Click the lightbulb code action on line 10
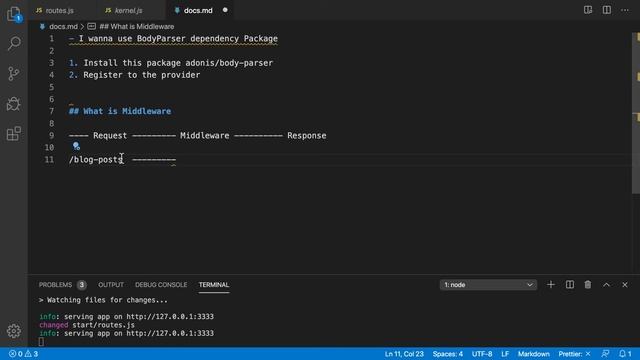 [x=76, y=146]
